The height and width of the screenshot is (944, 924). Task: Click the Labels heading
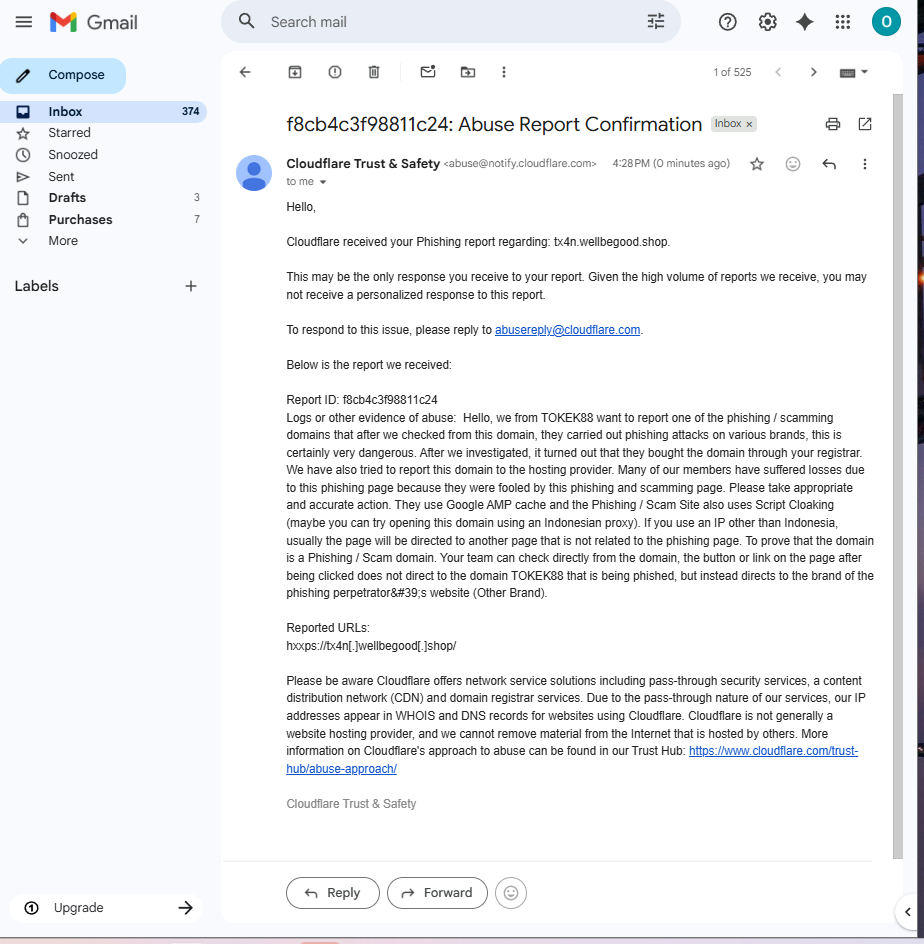coord(37,286)
